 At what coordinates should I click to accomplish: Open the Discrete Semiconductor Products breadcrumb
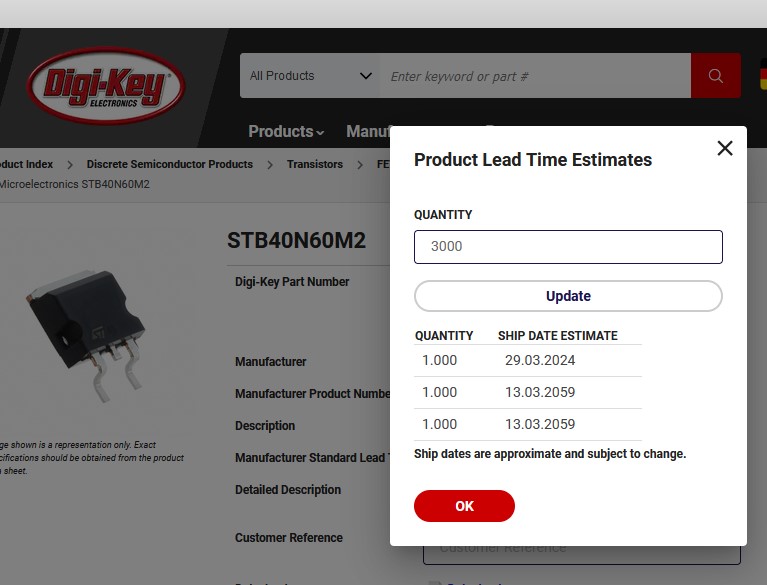[x=170, y=164]
